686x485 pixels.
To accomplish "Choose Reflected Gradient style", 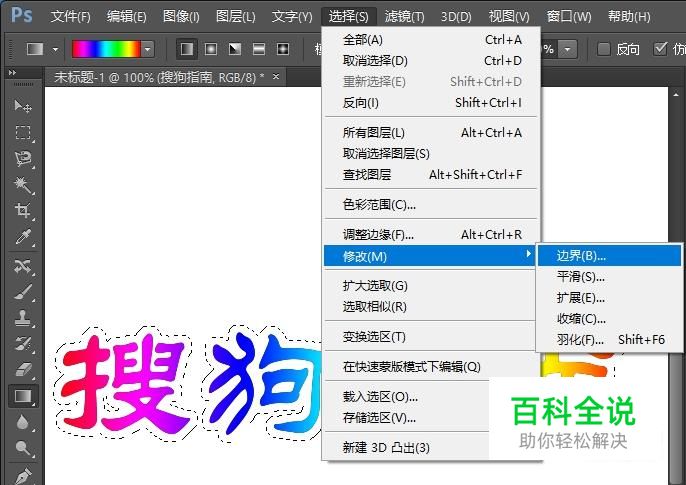I will click(259, 49).
